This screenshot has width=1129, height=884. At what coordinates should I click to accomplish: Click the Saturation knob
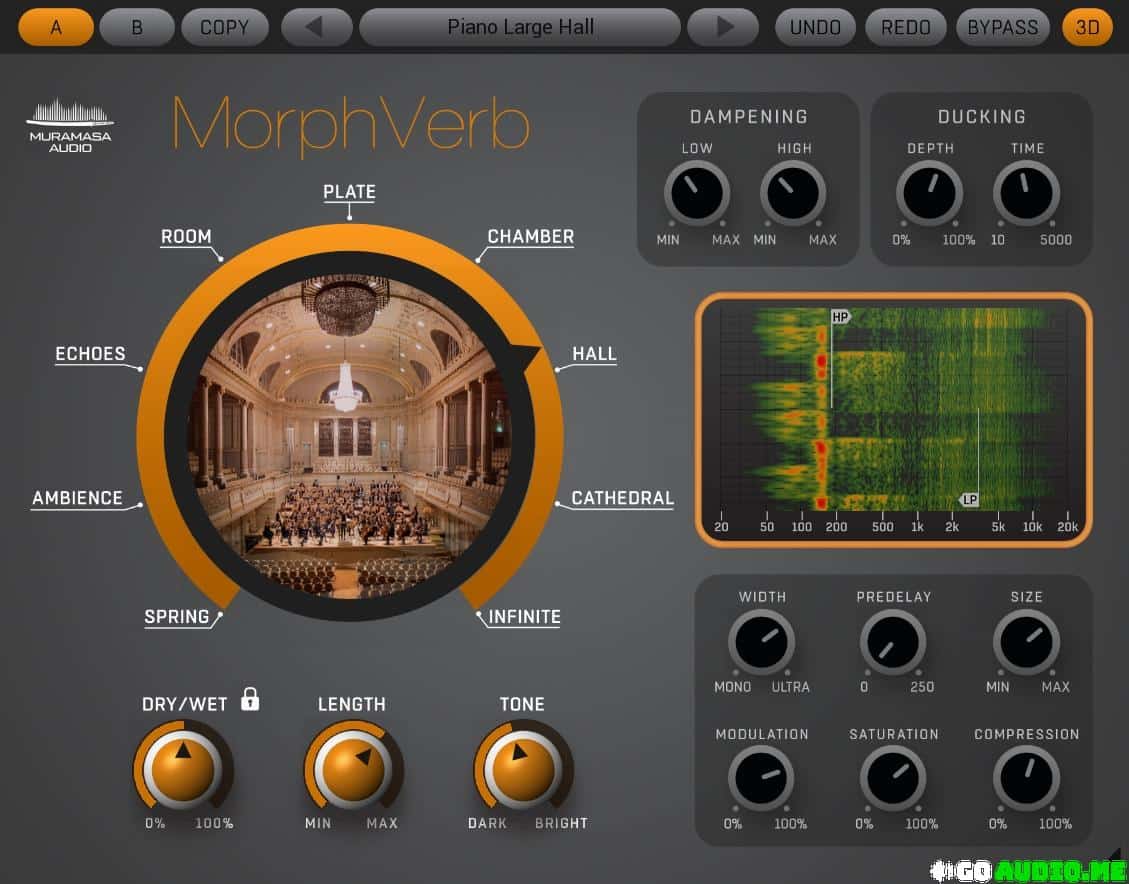click(x=893, y=778)
